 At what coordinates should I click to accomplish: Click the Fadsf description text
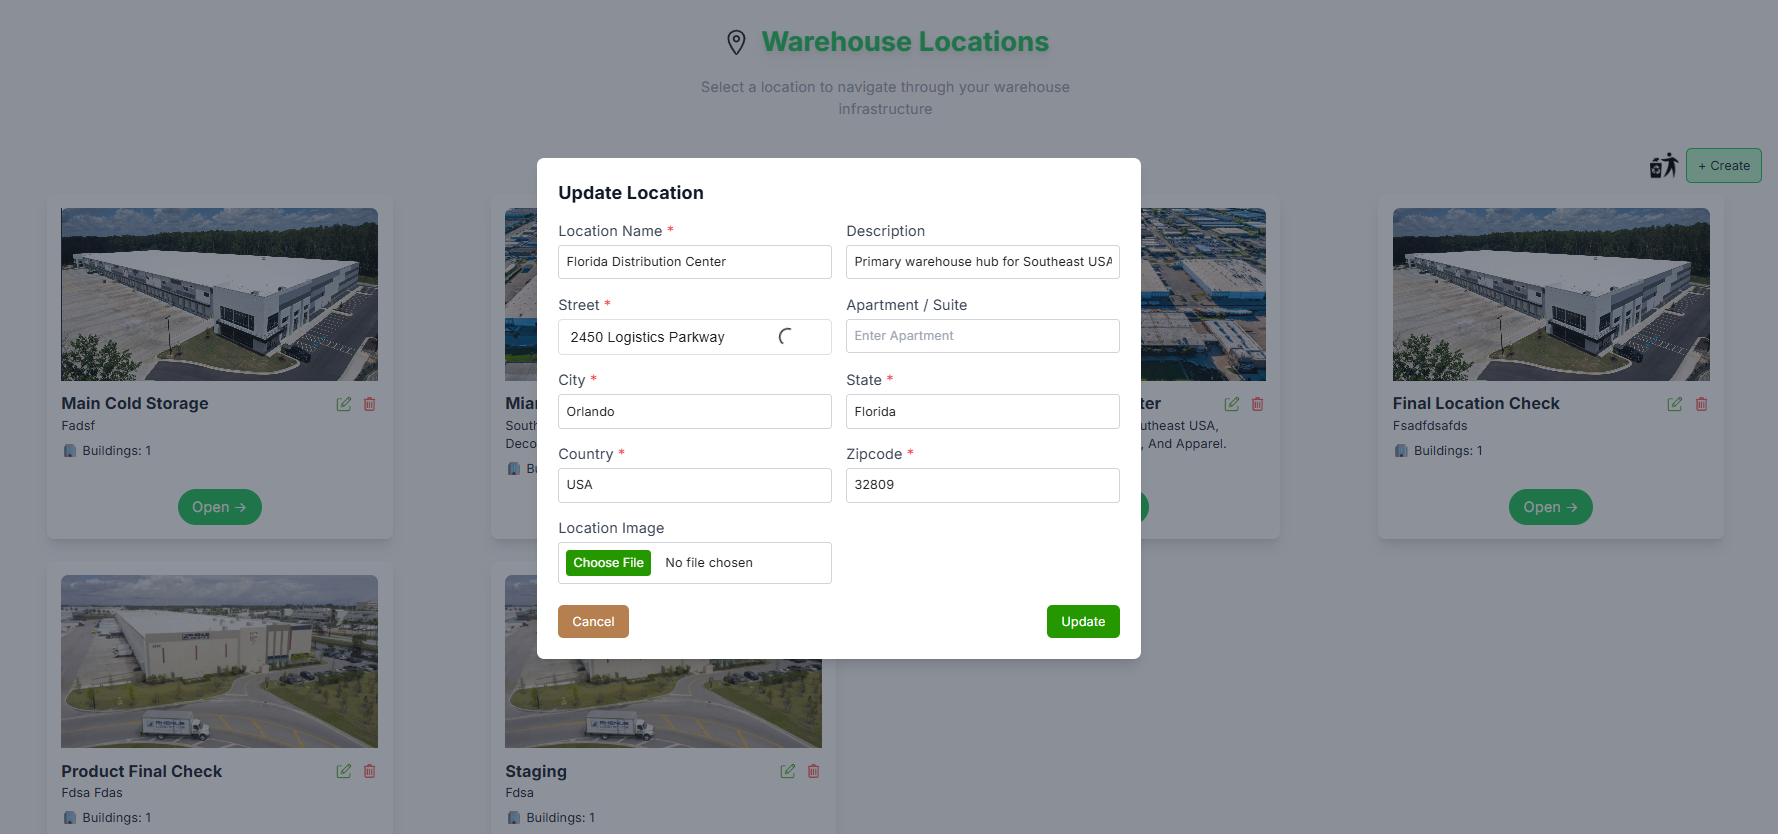(x=78, y=426)
